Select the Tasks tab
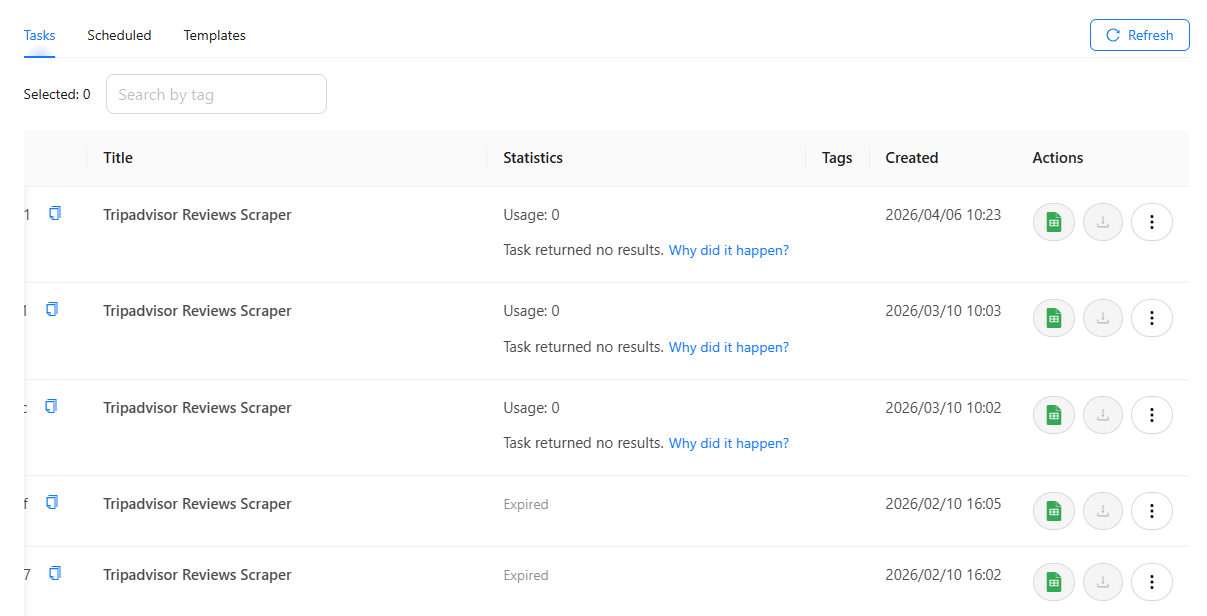Viewport: 1207px width, 616px height. (x=39, y=35)
